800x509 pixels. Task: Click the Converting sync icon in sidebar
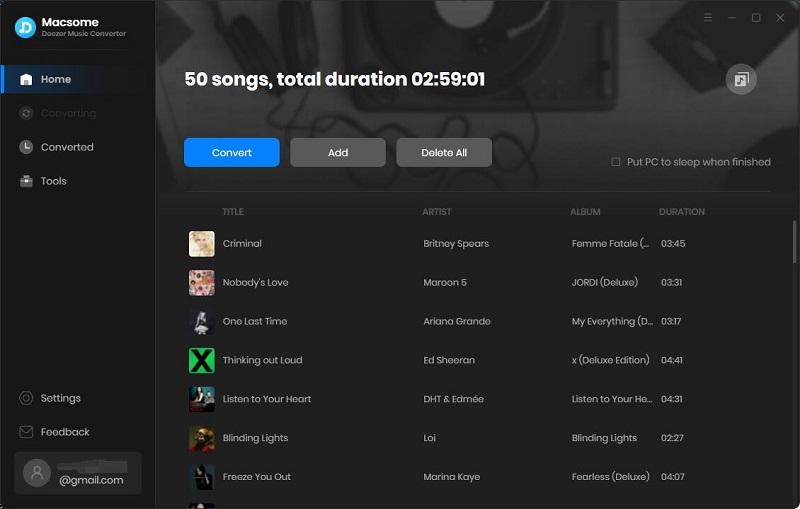[x=26, y=113]
